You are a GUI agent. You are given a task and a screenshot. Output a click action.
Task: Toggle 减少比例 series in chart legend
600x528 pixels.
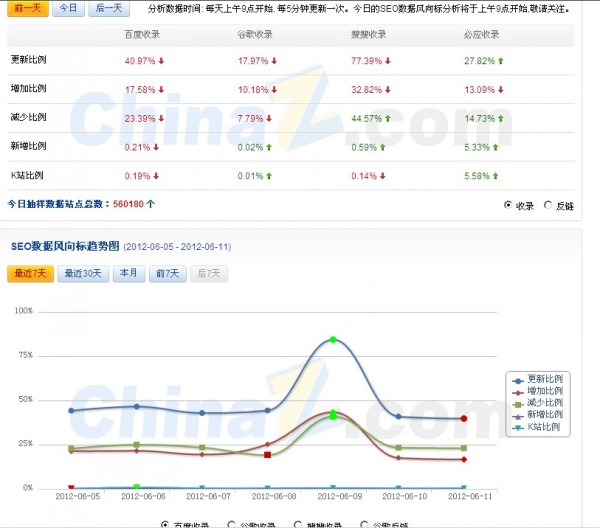(x=537, y=403)
